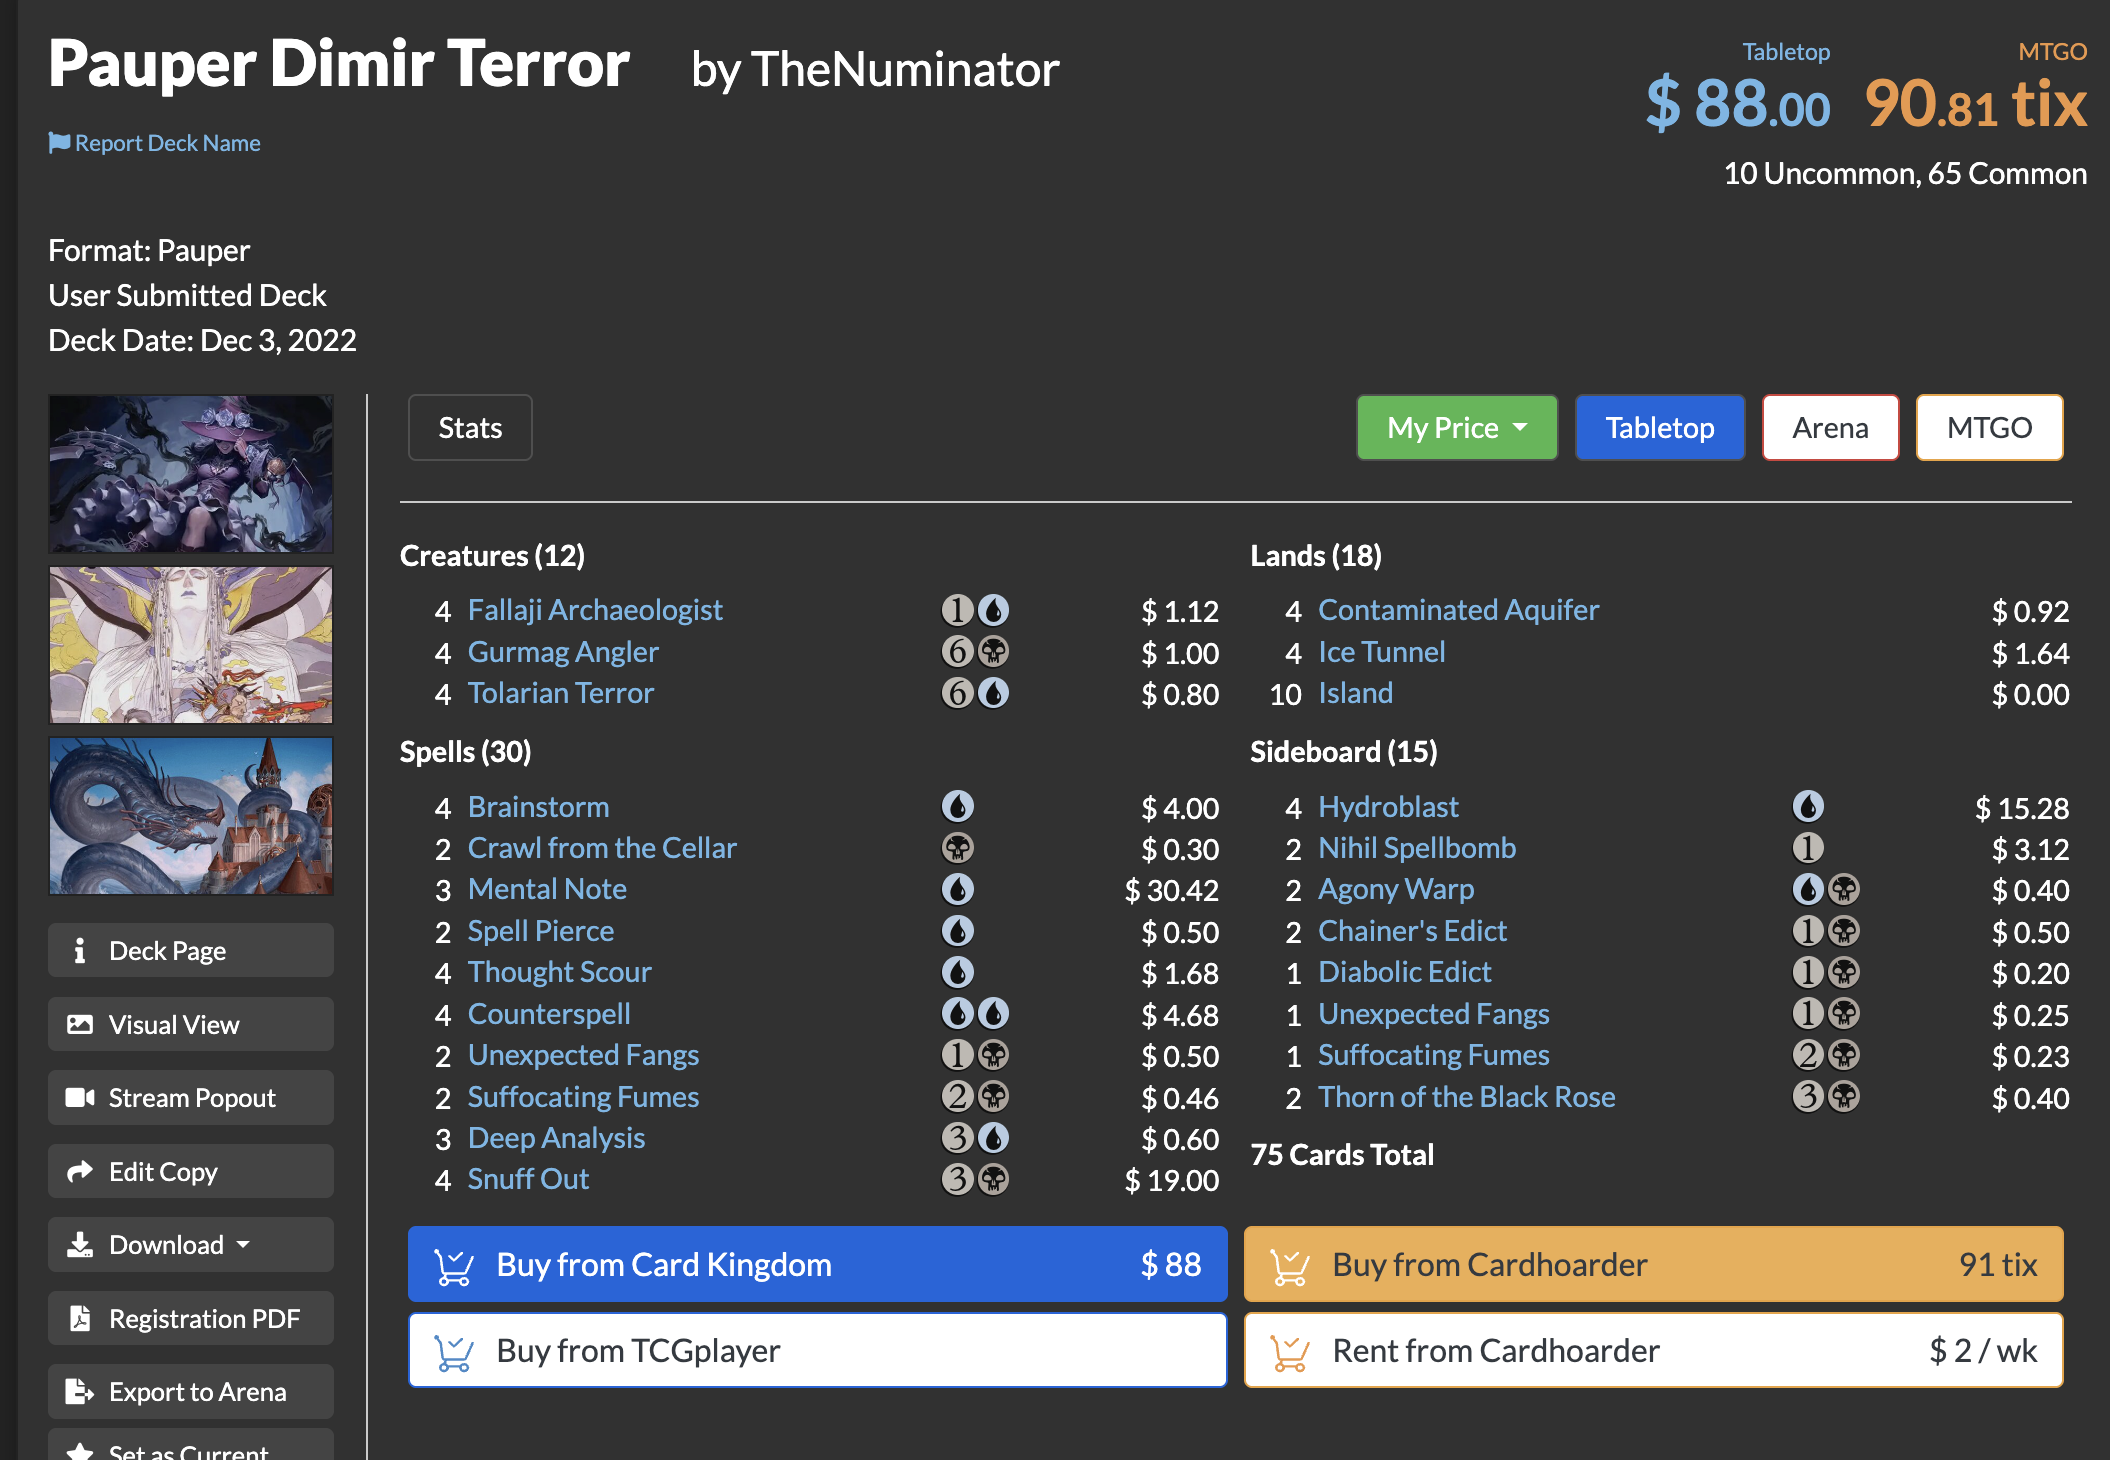Click the Report Deck Name flag icon
Screen dimensions: 2110x1460
click(x=59, y=143)
